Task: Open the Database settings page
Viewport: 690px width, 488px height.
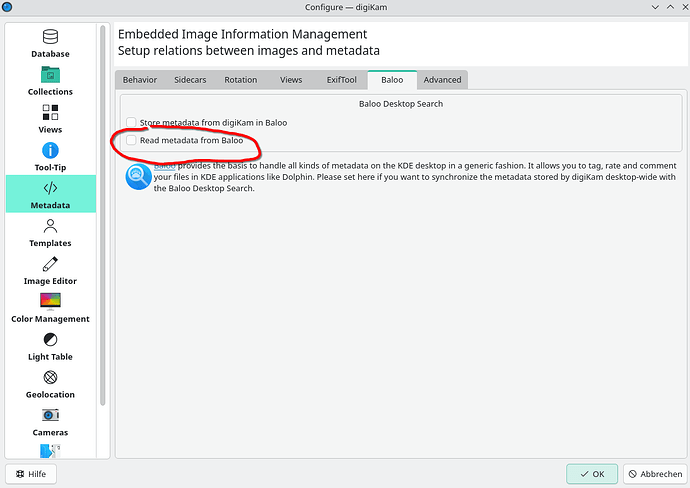Action: tap(50, 43)
